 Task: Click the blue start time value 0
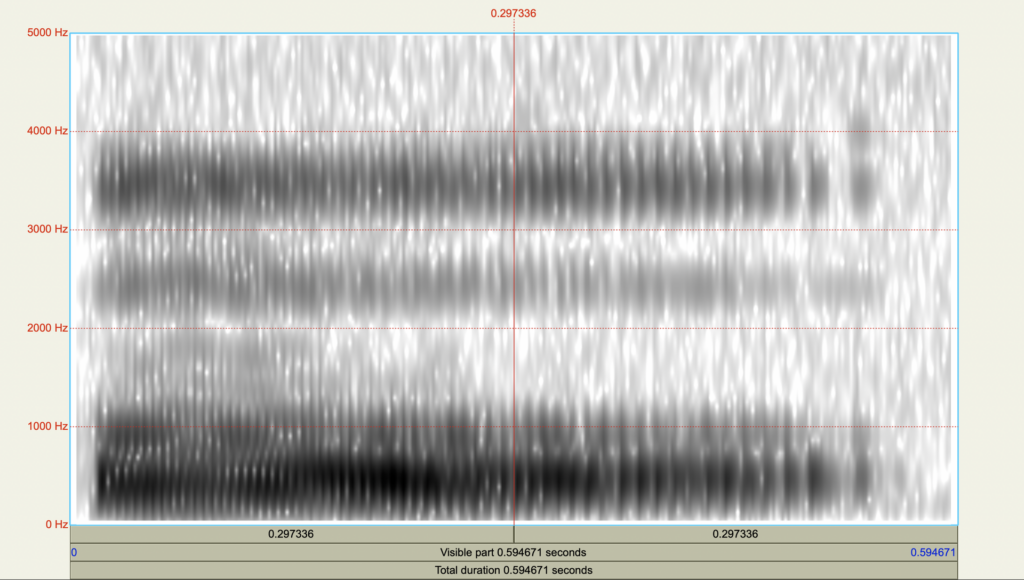(74, 553)
